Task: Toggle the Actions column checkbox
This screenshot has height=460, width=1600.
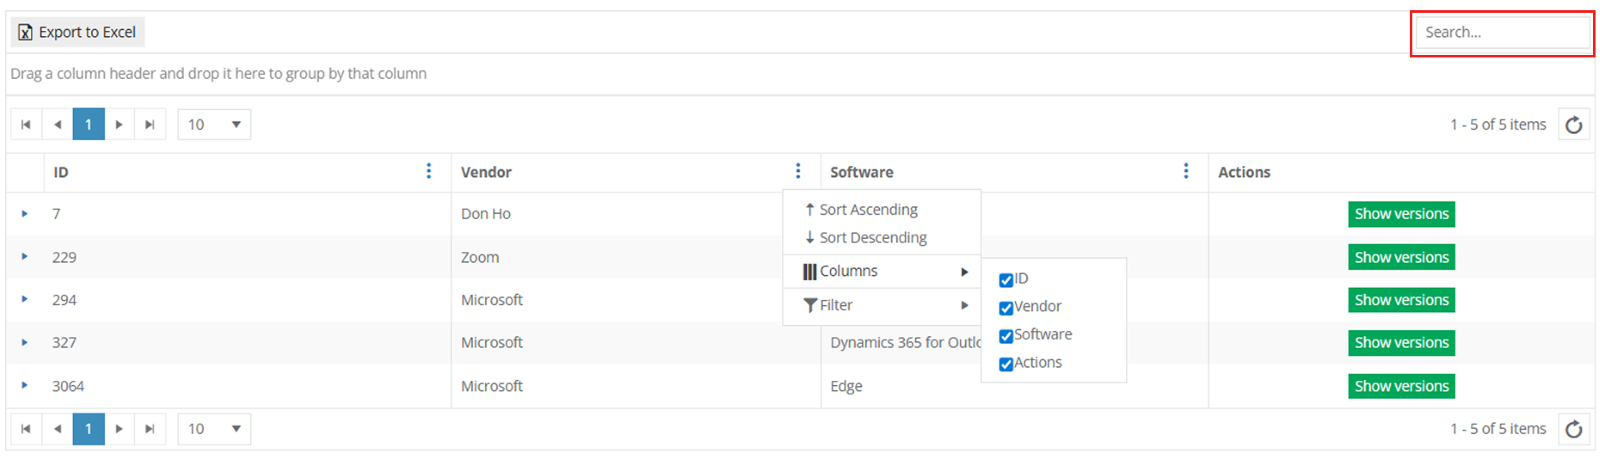Action: 1006,364
